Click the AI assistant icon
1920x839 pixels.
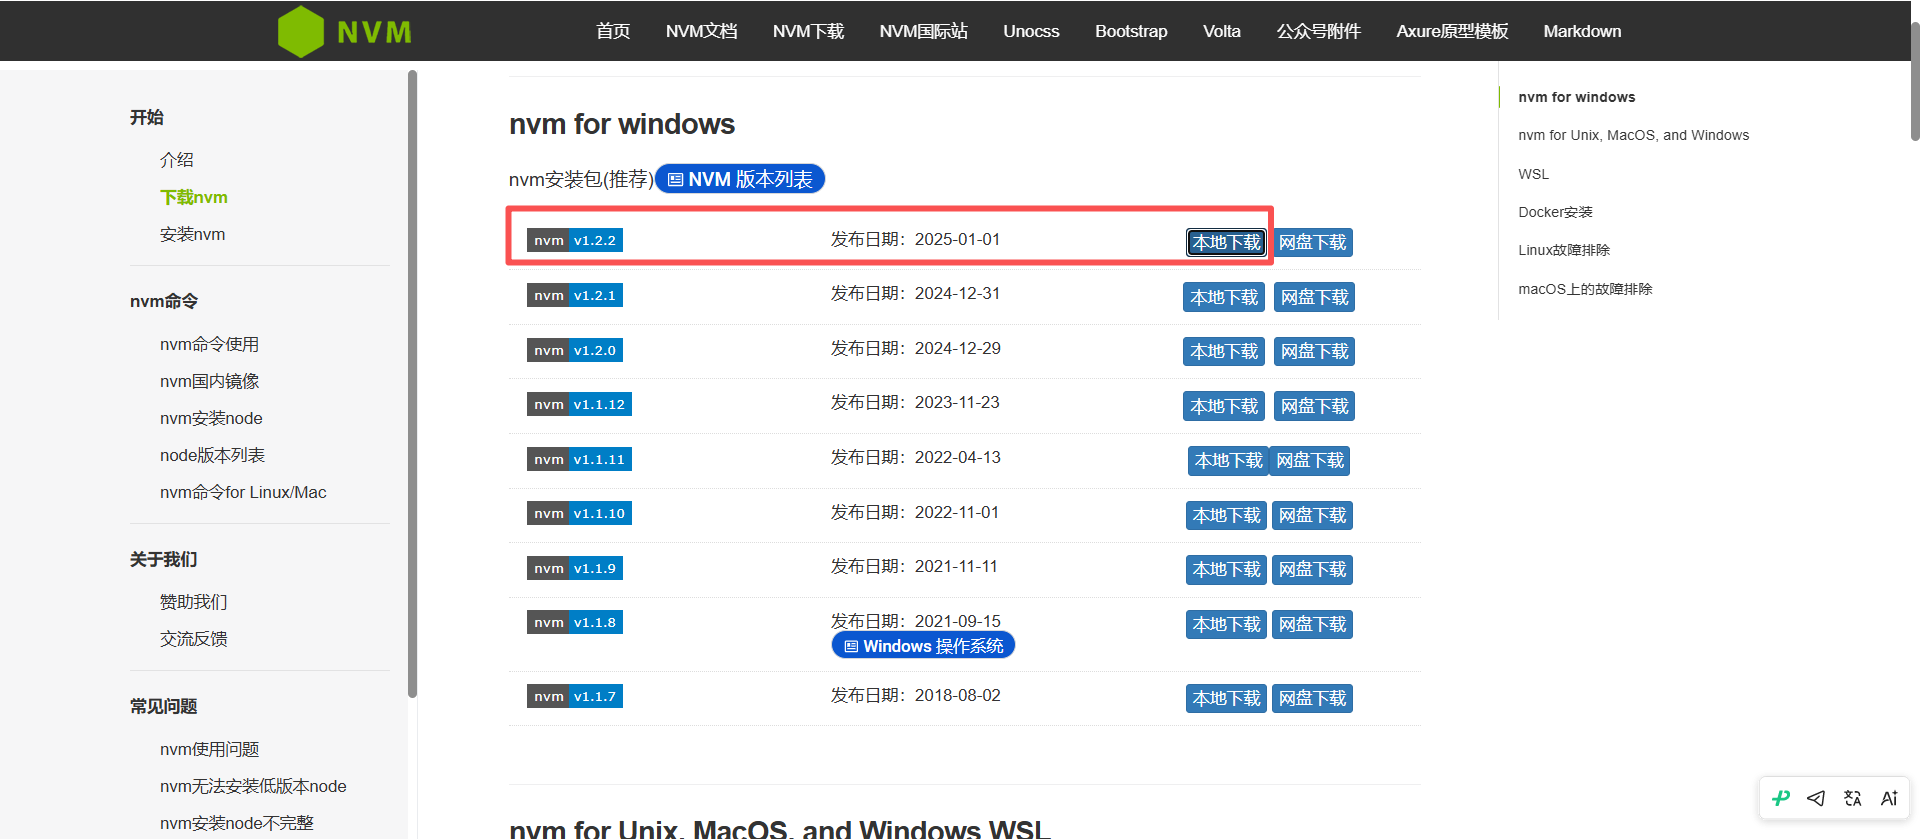1889,798
